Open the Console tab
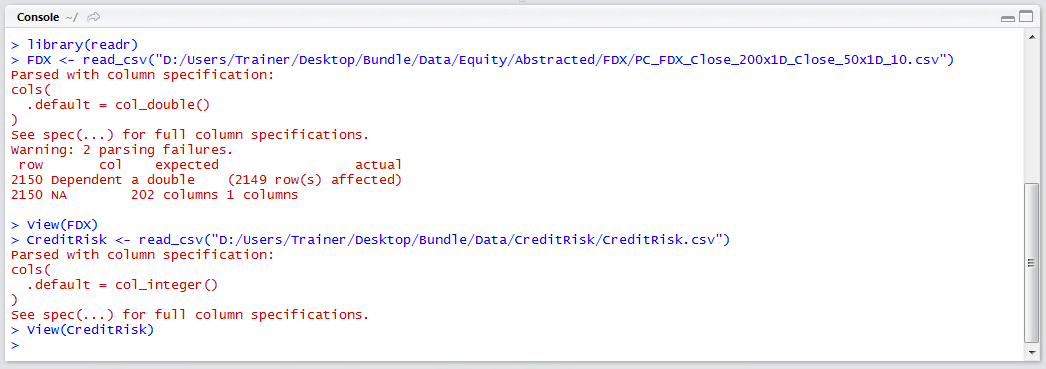The width and height of the screenshot is (1046, 369). [37, 17]
